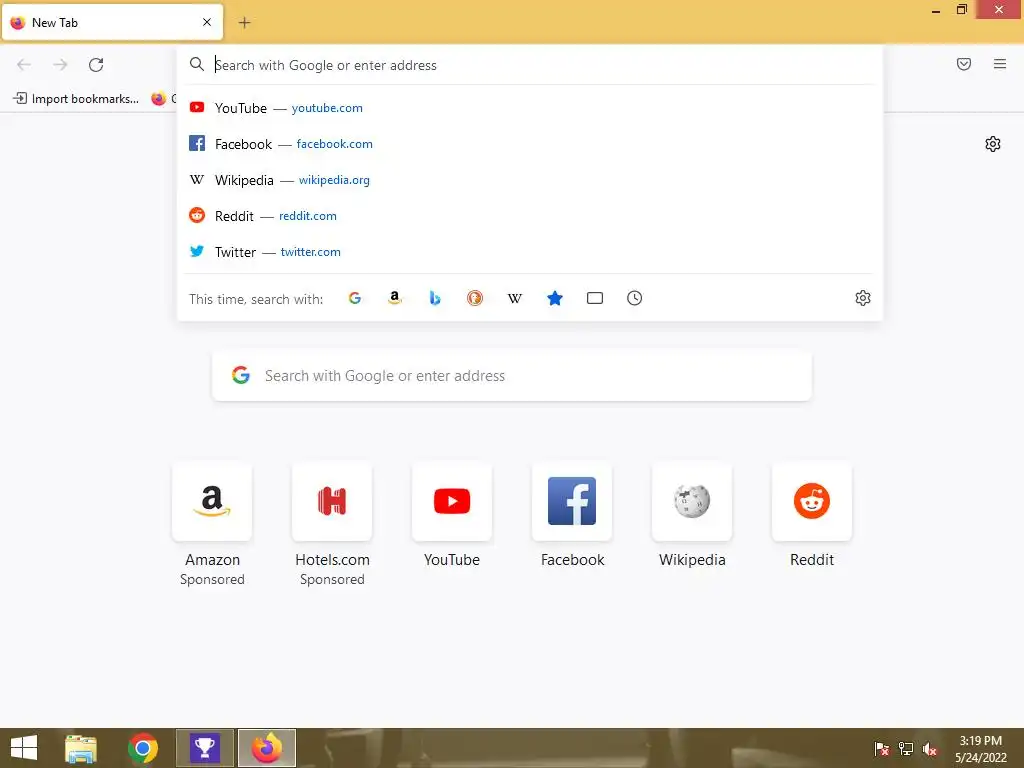Search Bookmarks via star icon
Viewport: 1024px width, 768px height.
coord(554,298)
